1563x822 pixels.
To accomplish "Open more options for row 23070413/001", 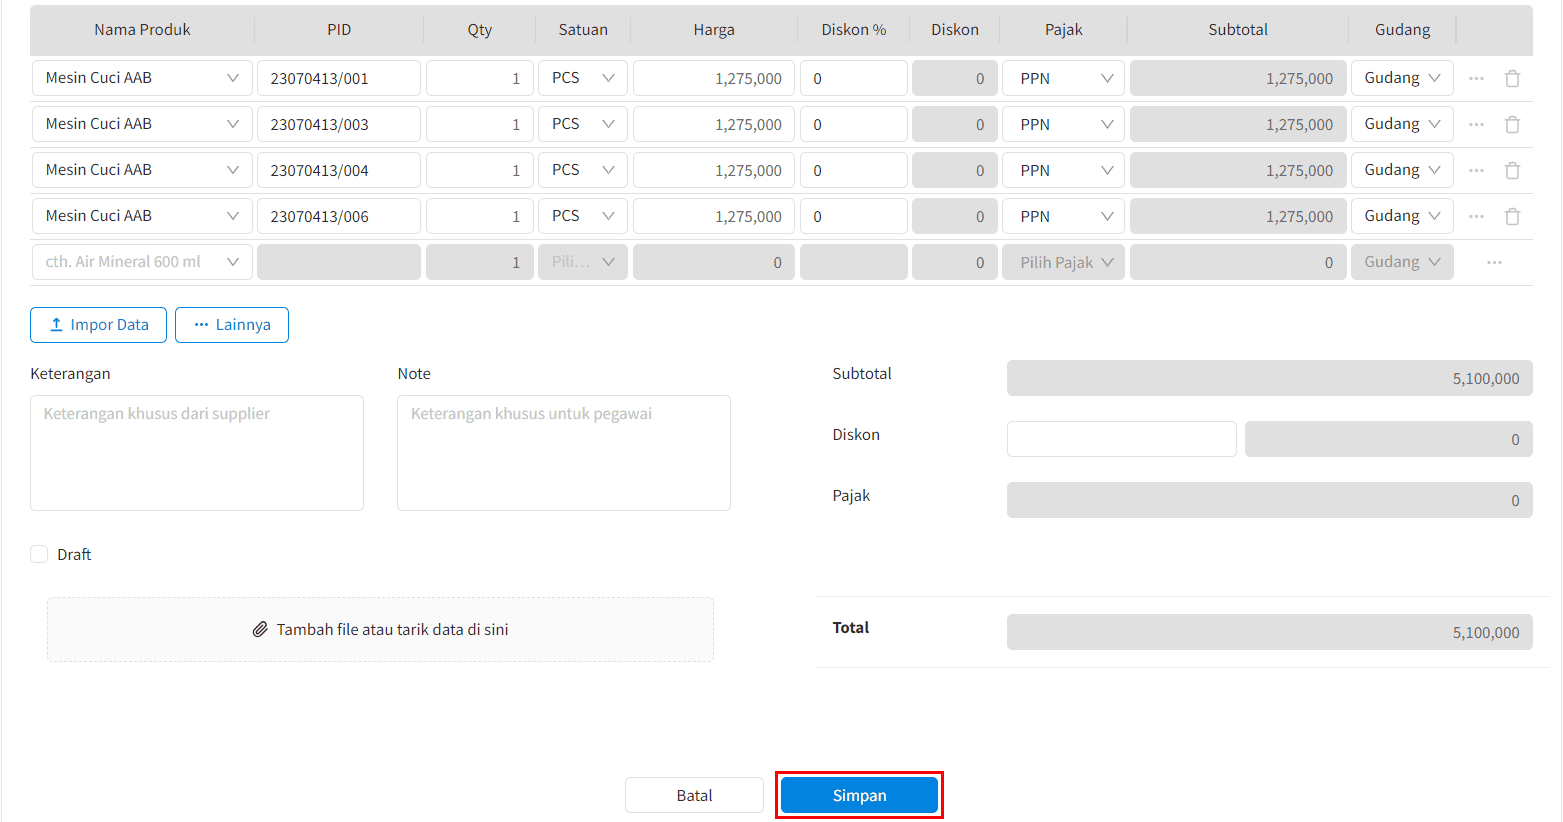I will point(1476,78).
